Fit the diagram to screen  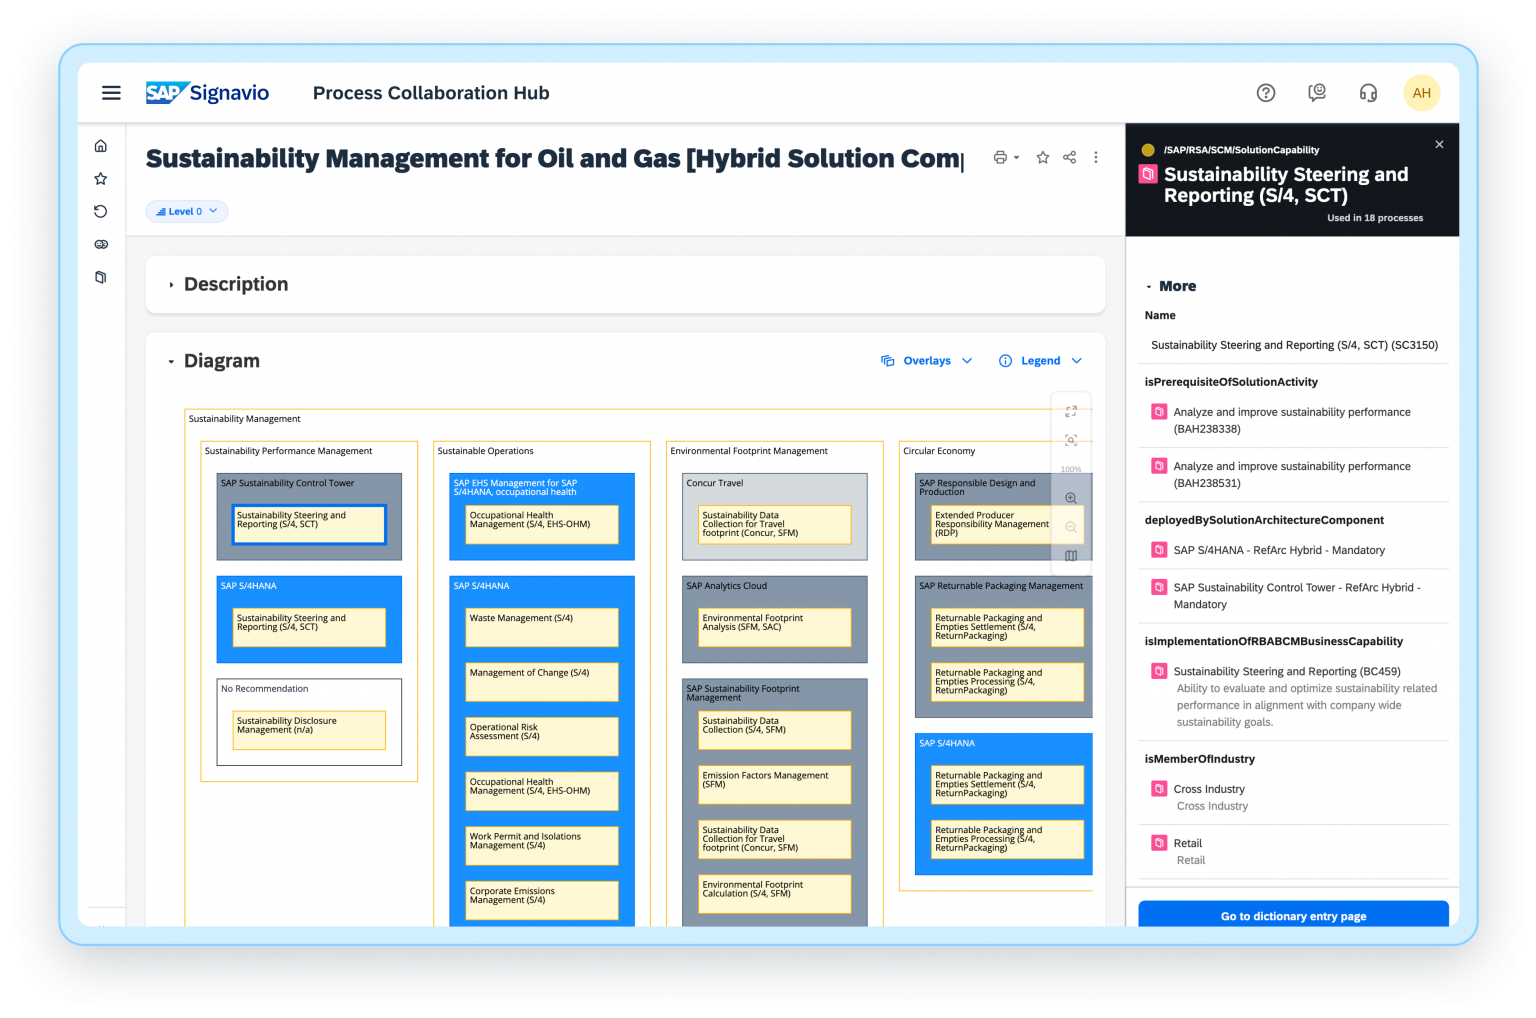[x=1071, y=440]
